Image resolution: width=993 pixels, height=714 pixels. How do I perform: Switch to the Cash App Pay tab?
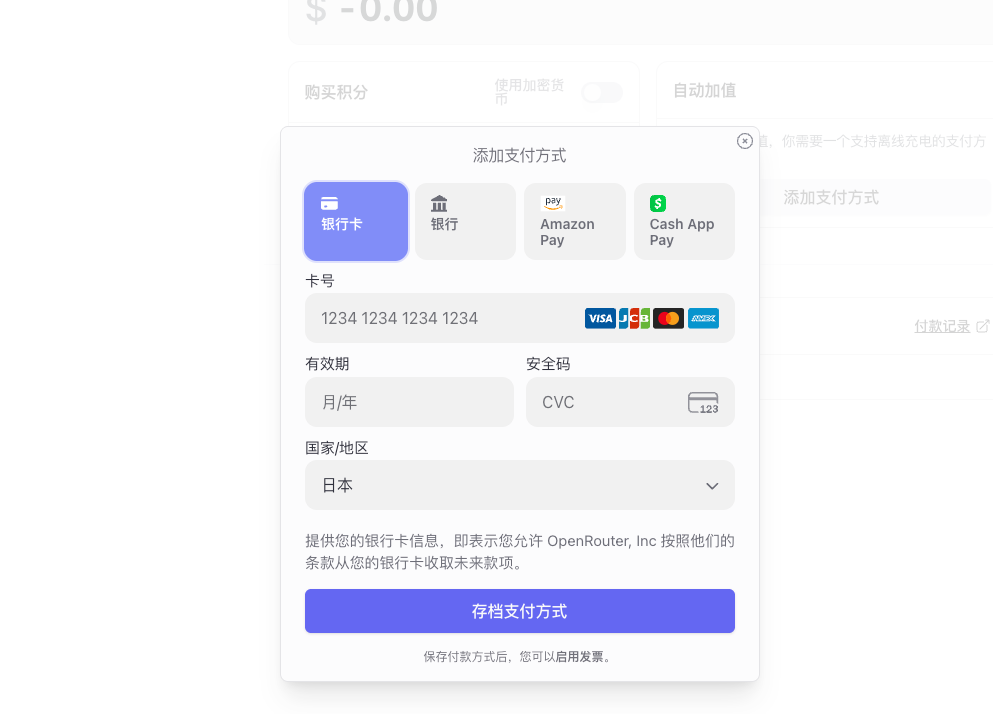[684, 221]
